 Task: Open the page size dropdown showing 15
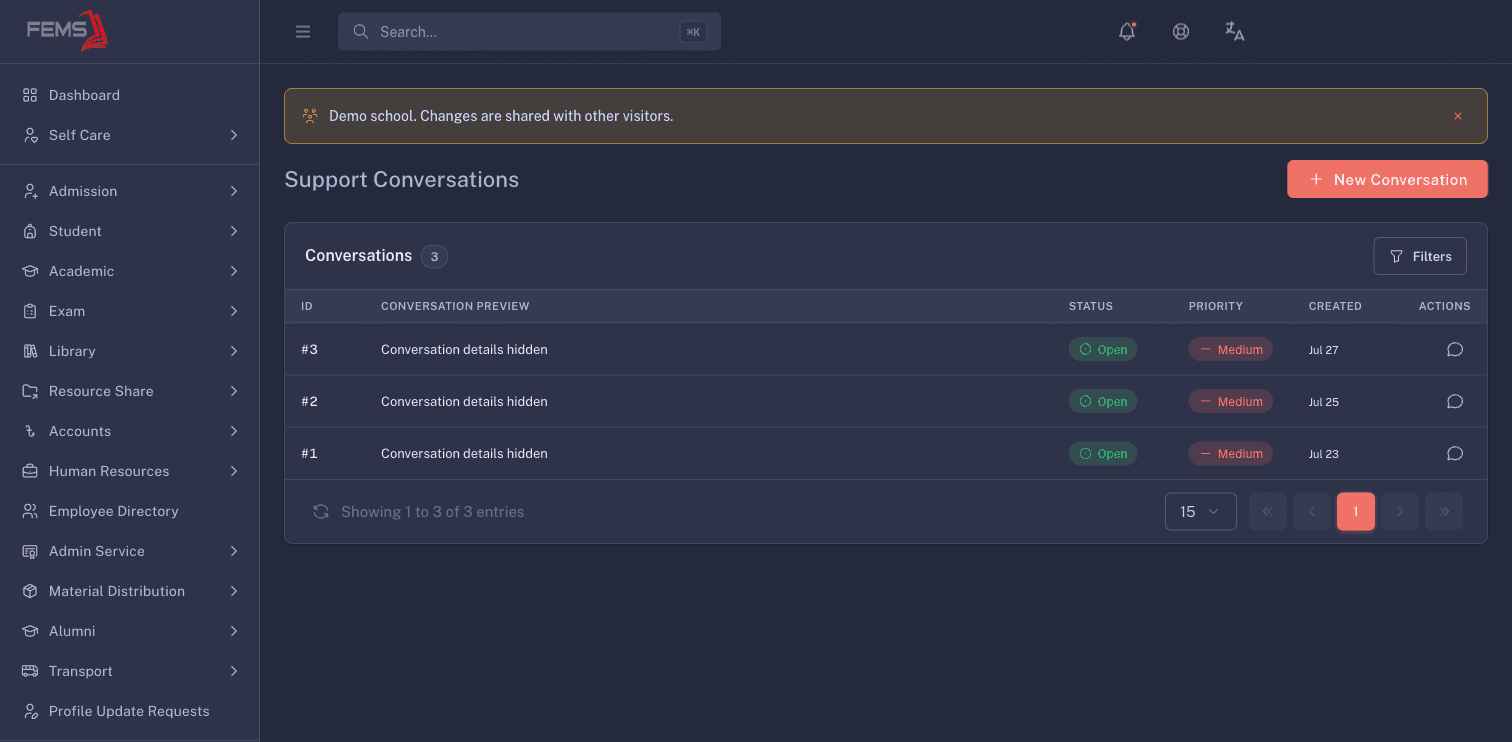(x=1200, y=511)
